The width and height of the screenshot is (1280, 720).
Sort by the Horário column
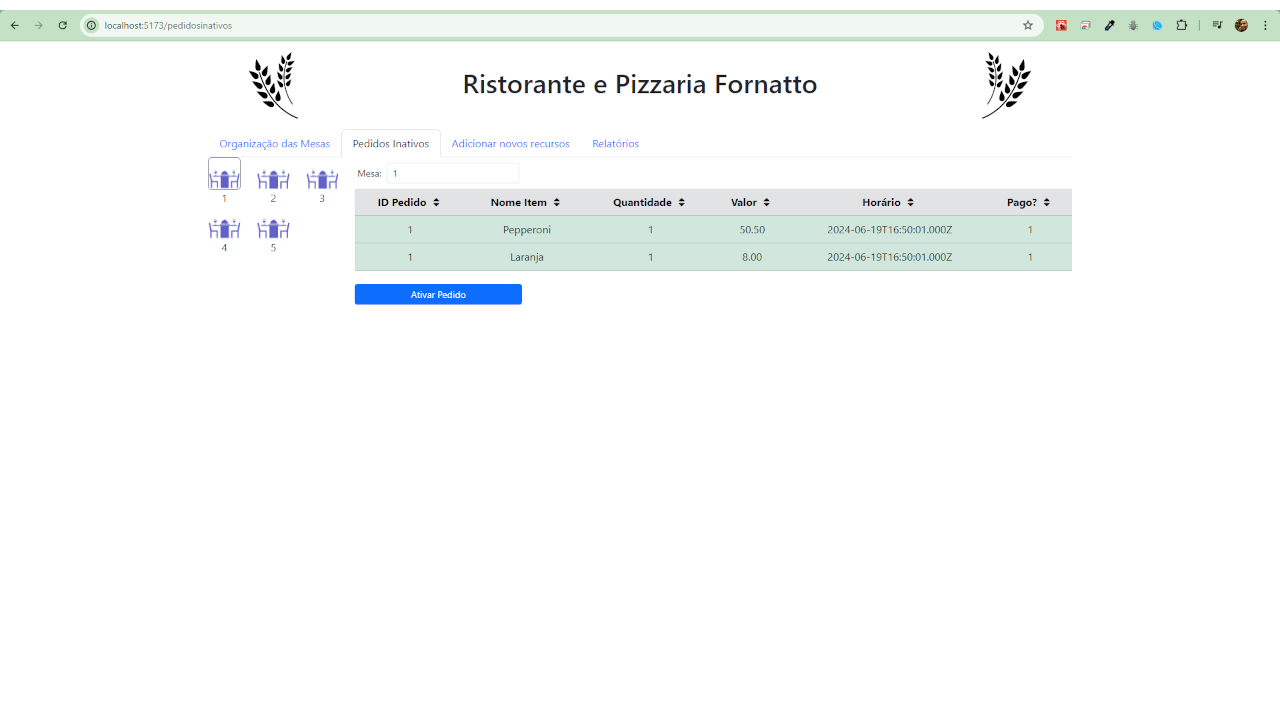tap(888, 202)
